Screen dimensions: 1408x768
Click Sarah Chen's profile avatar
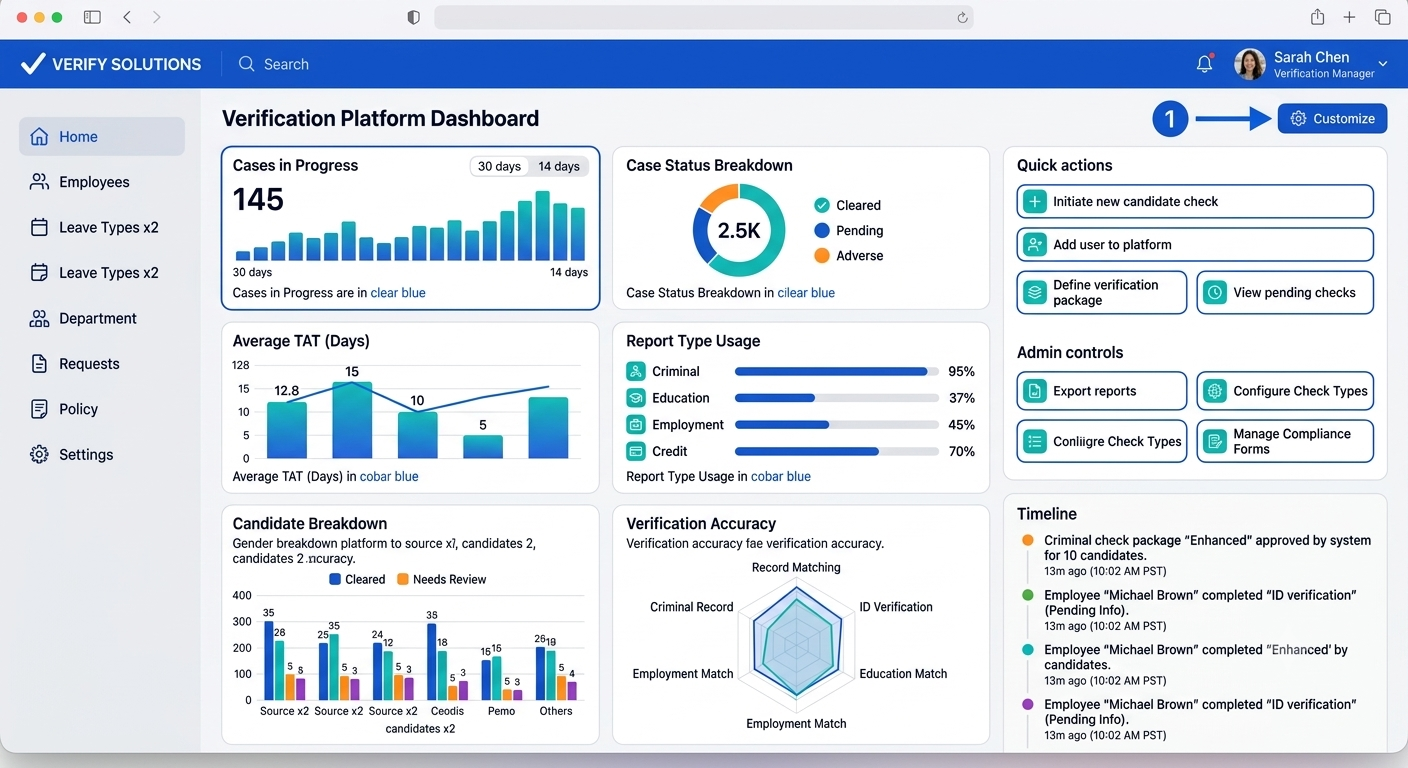click(1250, 64)
